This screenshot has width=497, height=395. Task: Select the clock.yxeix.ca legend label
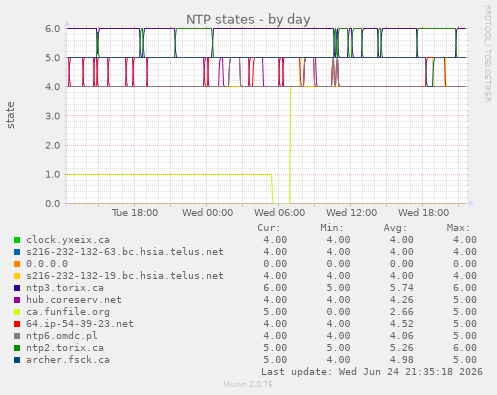(68, 240)
